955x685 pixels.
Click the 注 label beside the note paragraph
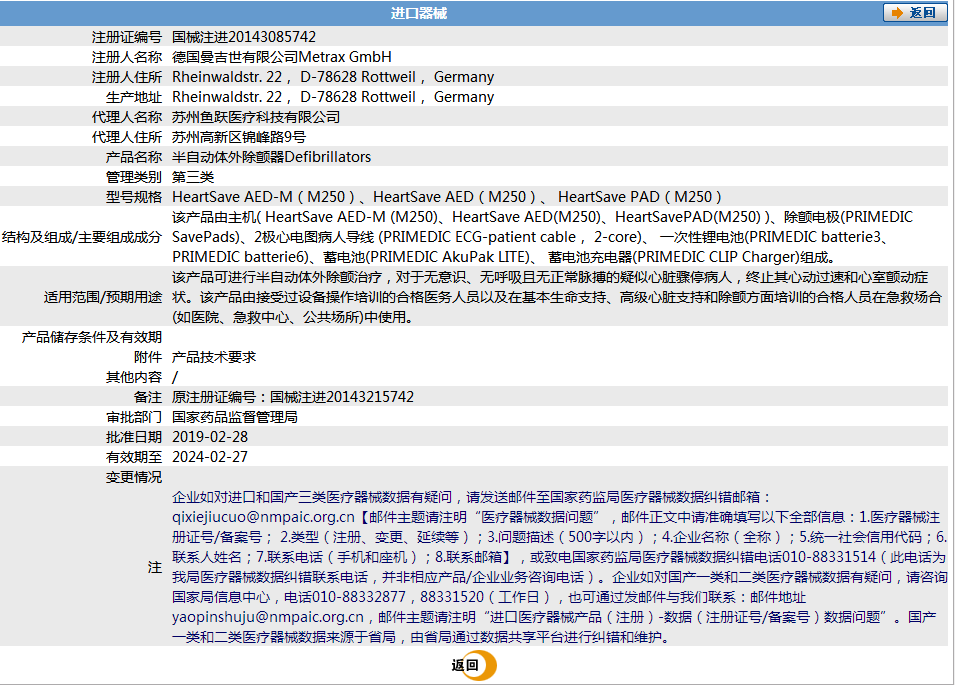click(x=155, y=567)
